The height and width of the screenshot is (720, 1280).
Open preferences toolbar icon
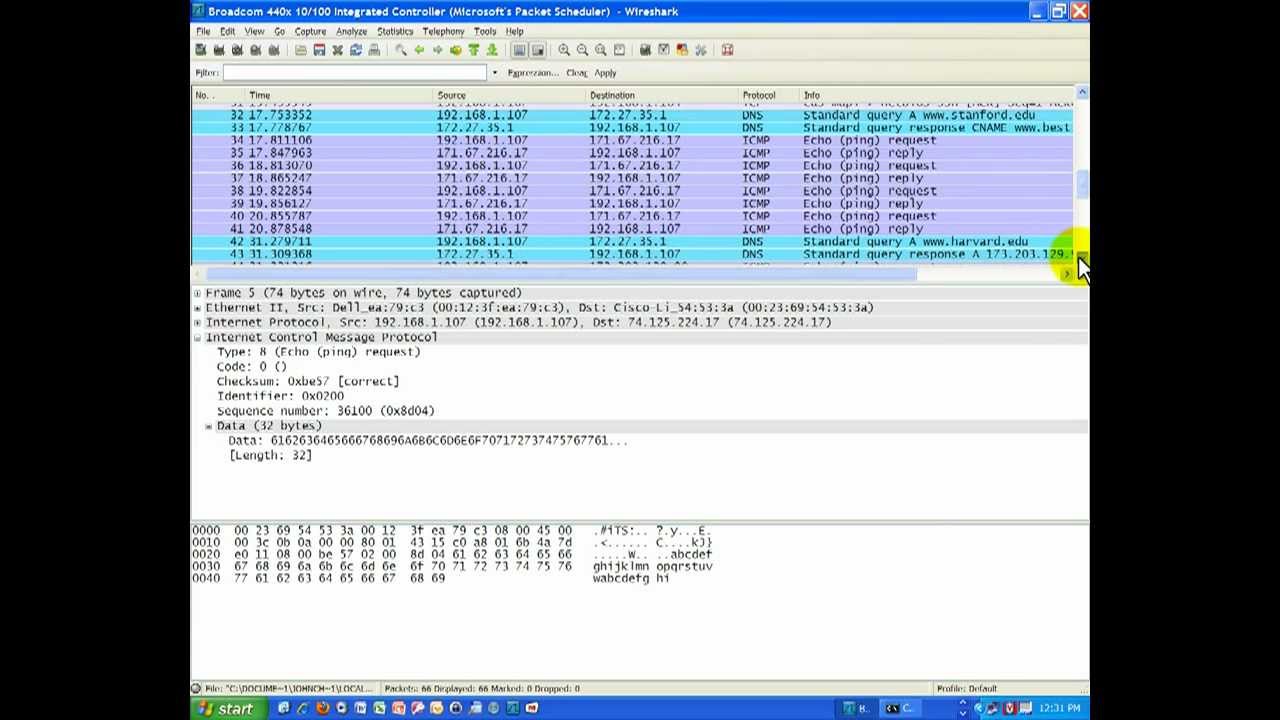pyautogui.click(x=701, y=50)
